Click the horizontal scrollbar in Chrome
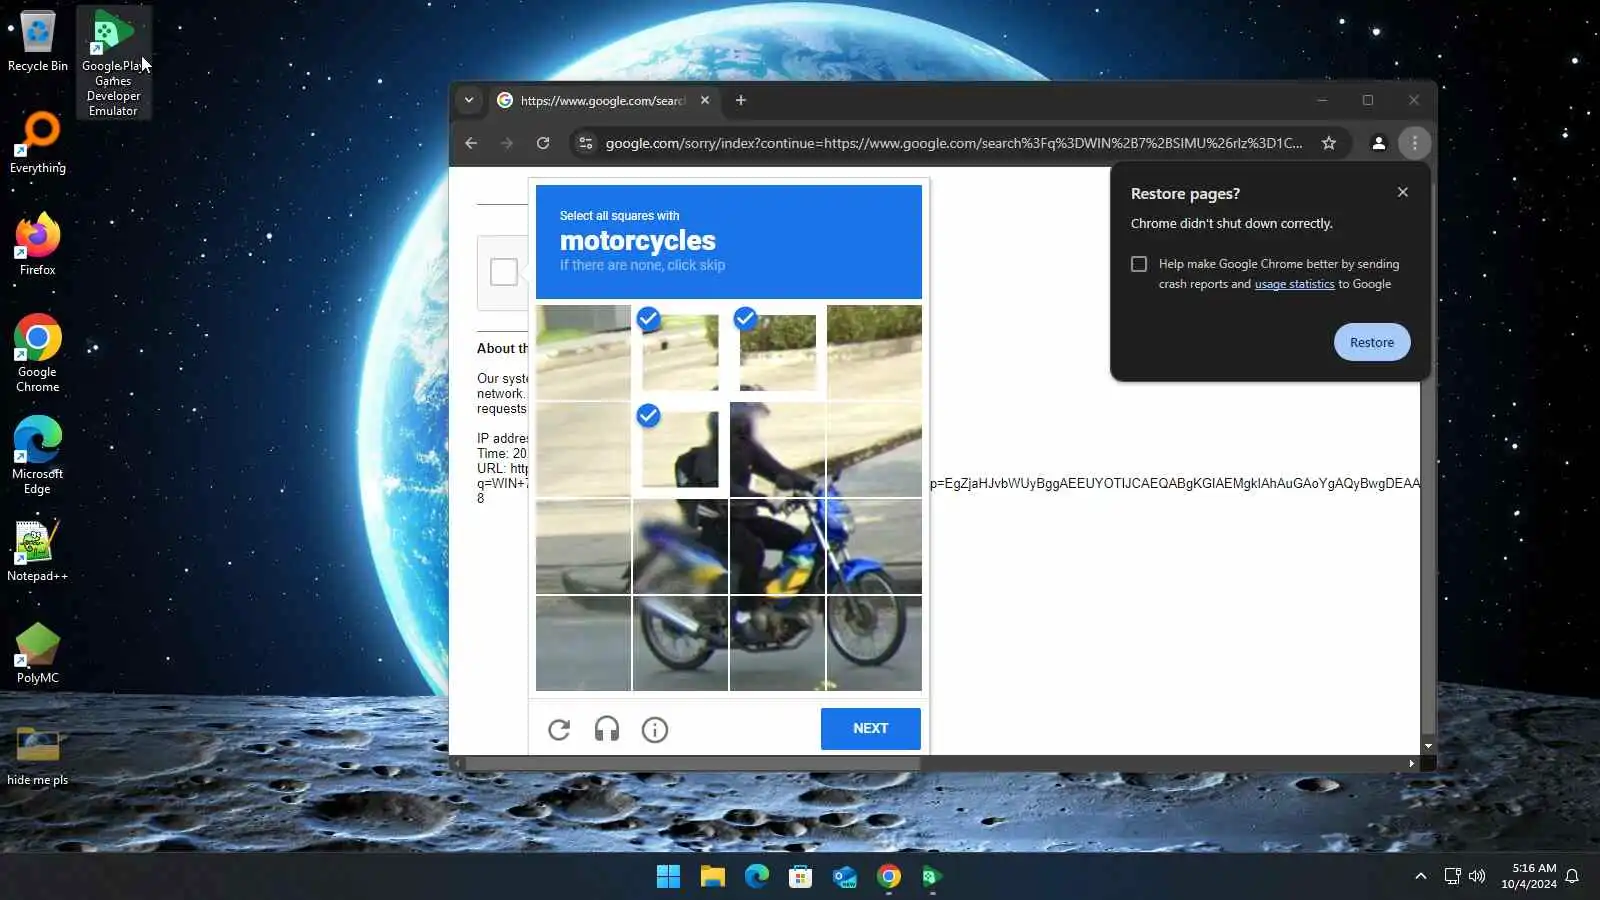Viewport: 1600px width, 900px height. tap(693, 763)
